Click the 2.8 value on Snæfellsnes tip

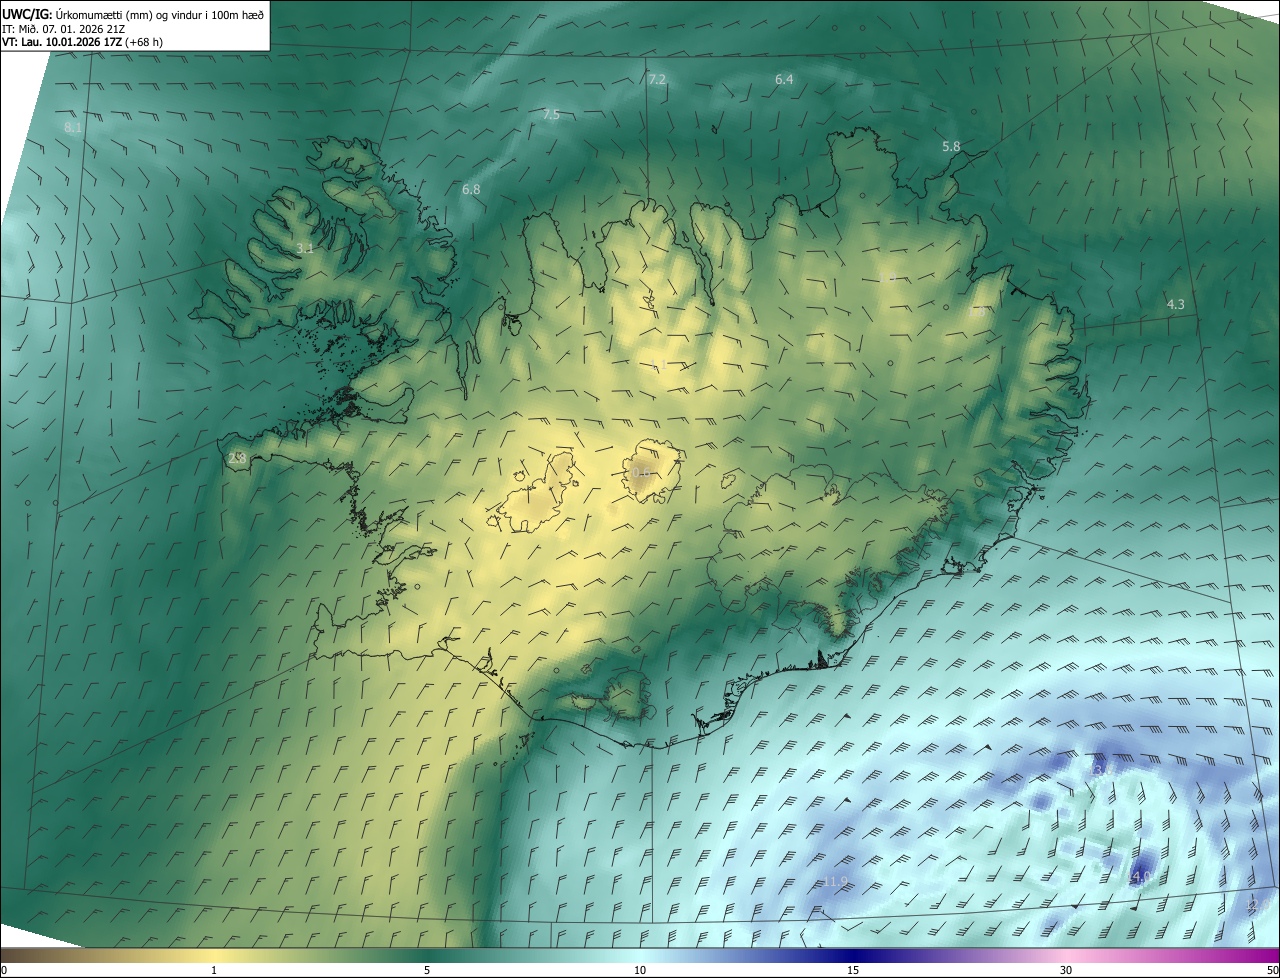tap(237, 458)
